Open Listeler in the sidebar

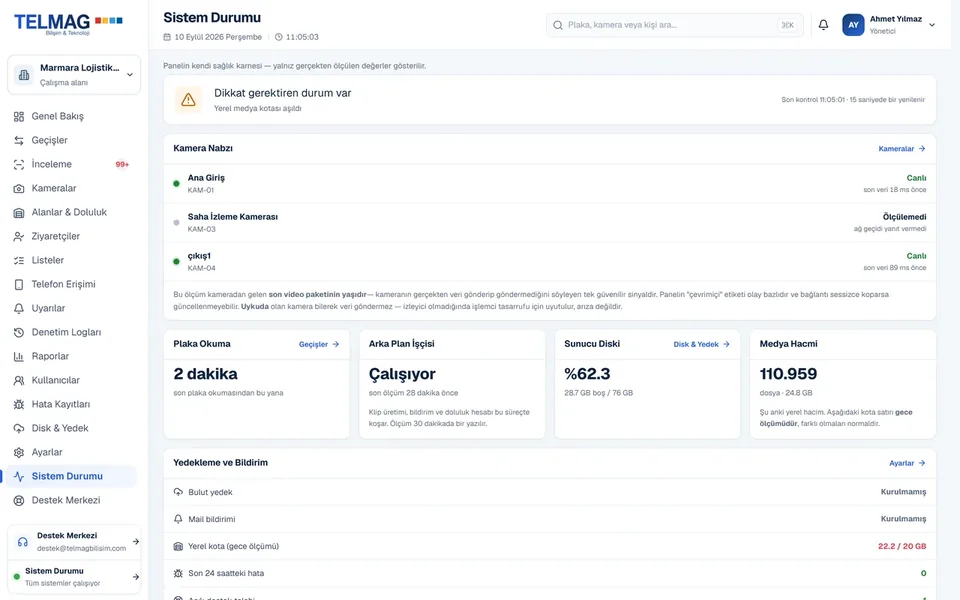[71, 260]
